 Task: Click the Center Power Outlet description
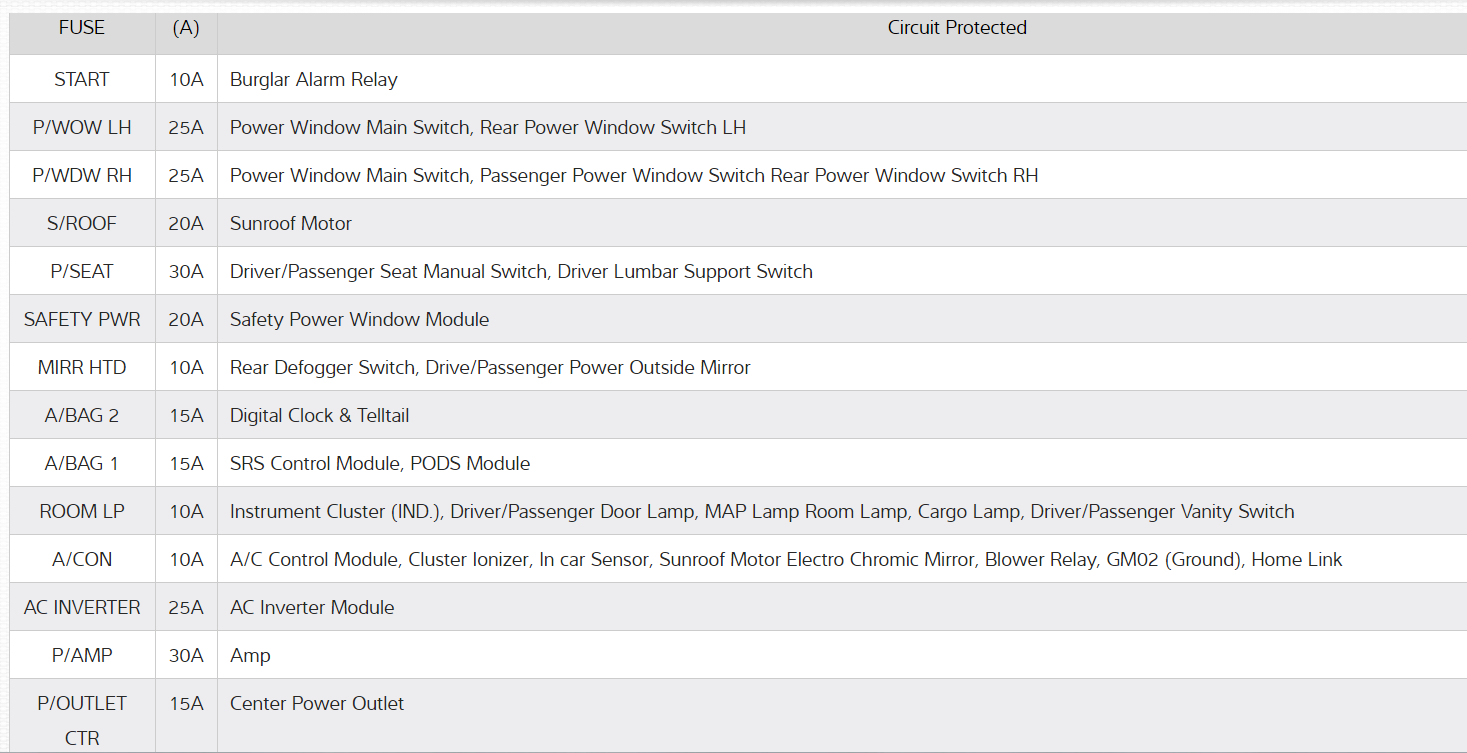coord(317,704)
